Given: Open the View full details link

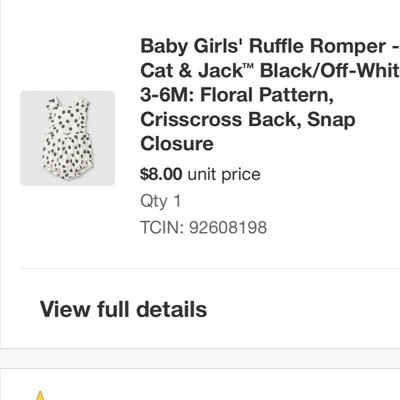Looking at the screenshot, I should click(x=123, y=309).
